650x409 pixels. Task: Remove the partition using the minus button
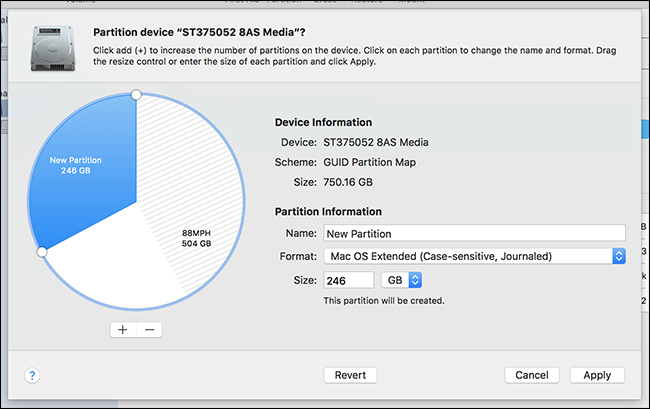(150, 330)
